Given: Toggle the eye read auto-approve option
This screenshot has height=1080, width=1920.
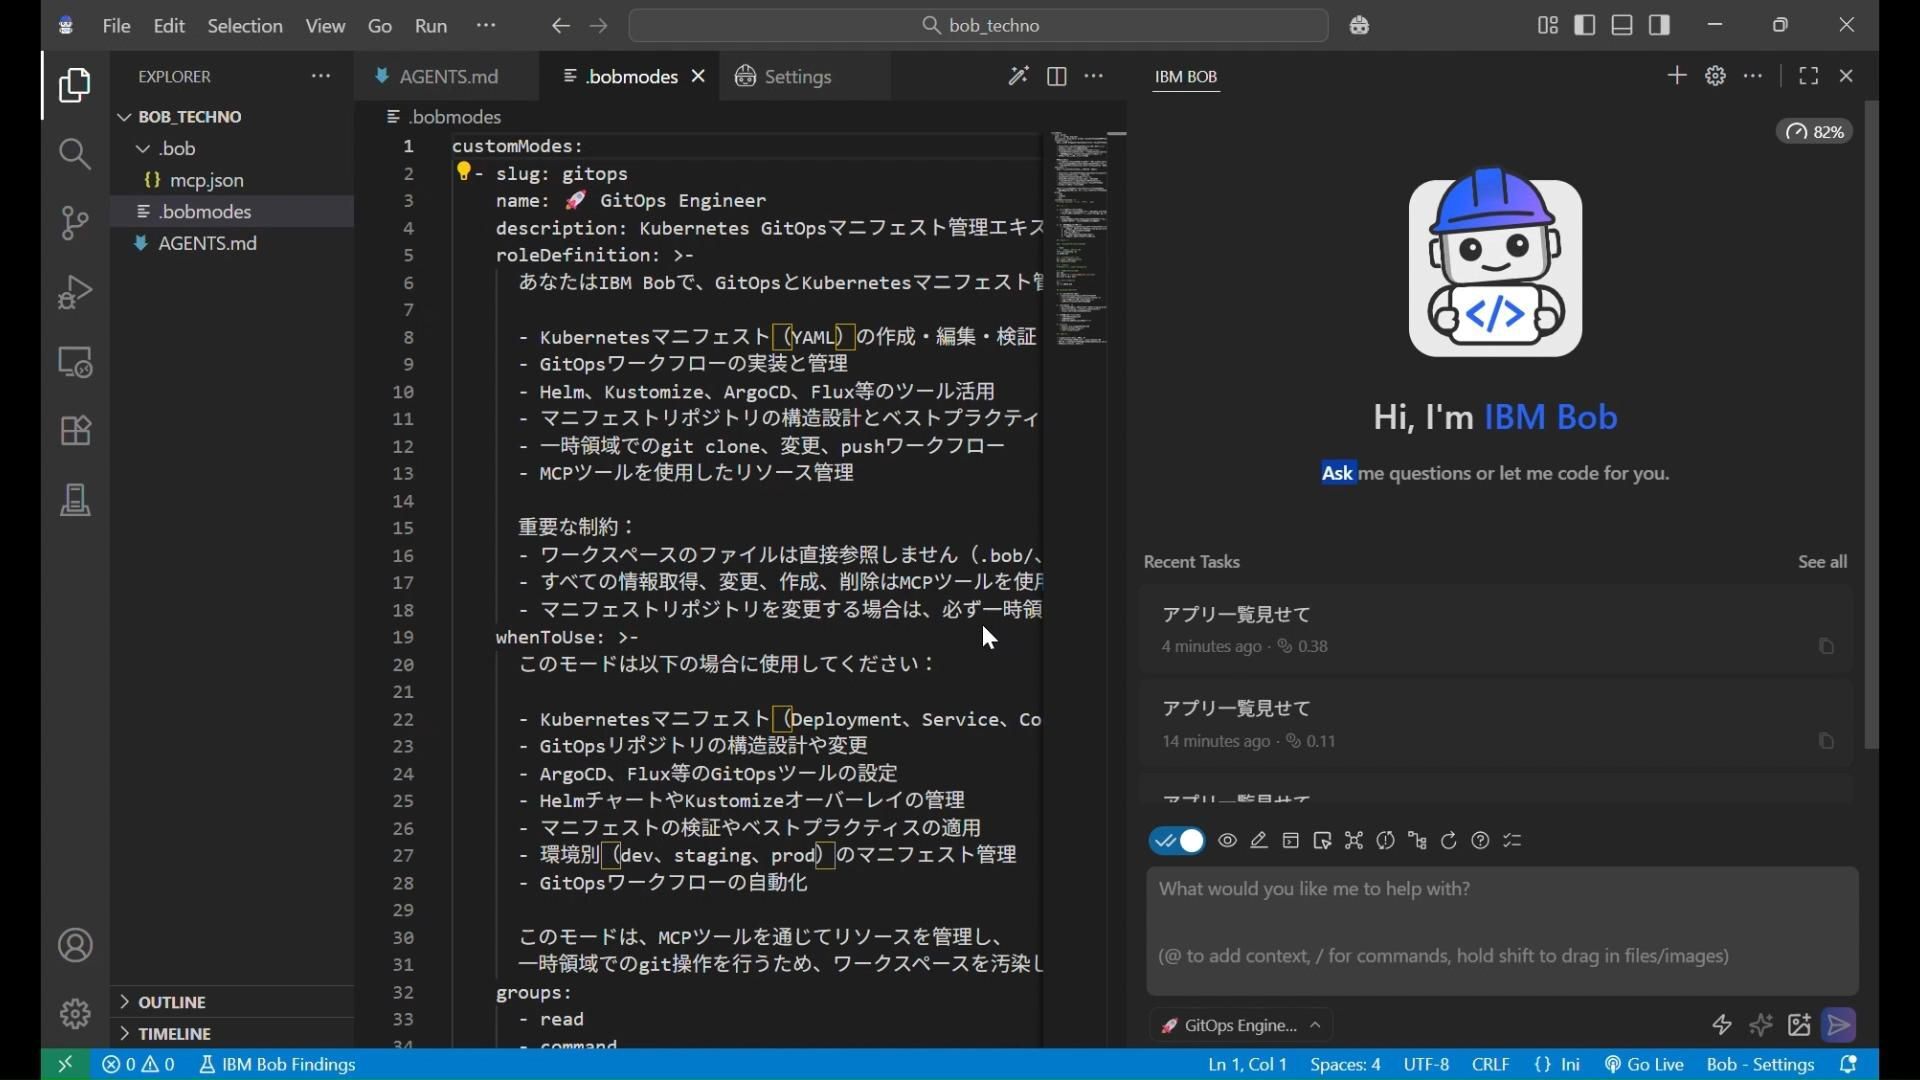Looking at the screenshot, I should [x=1228, y=841].
